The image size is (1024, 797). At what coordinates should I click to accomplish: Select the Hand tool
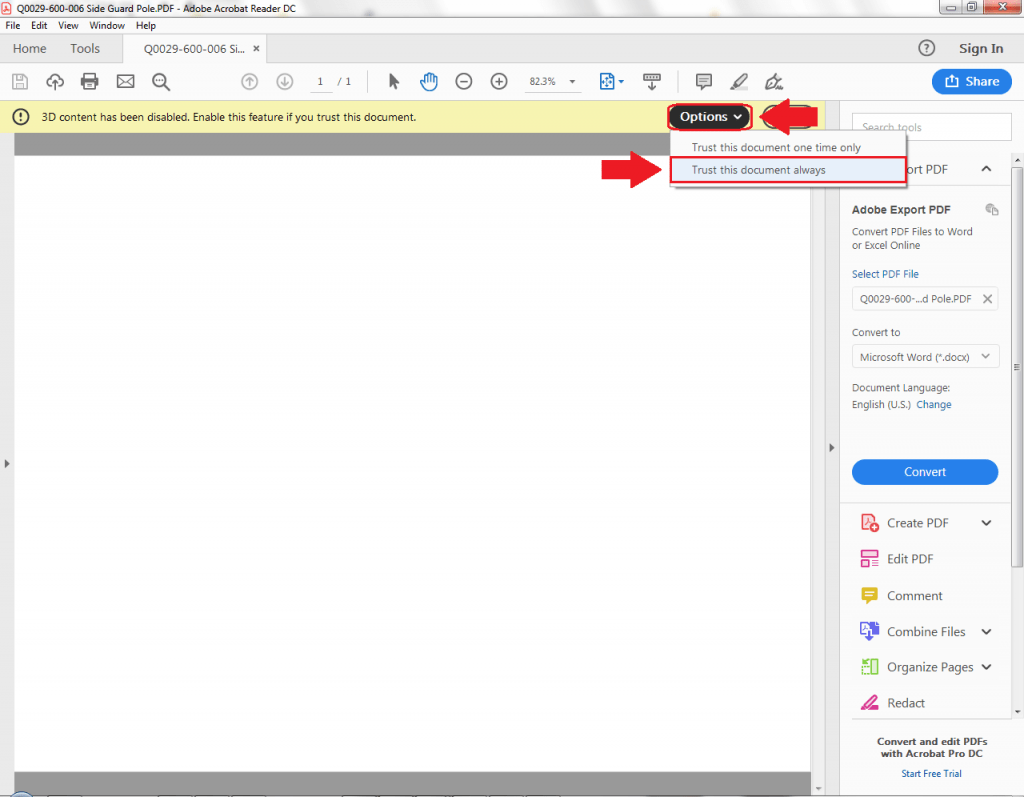coord(428,82)
